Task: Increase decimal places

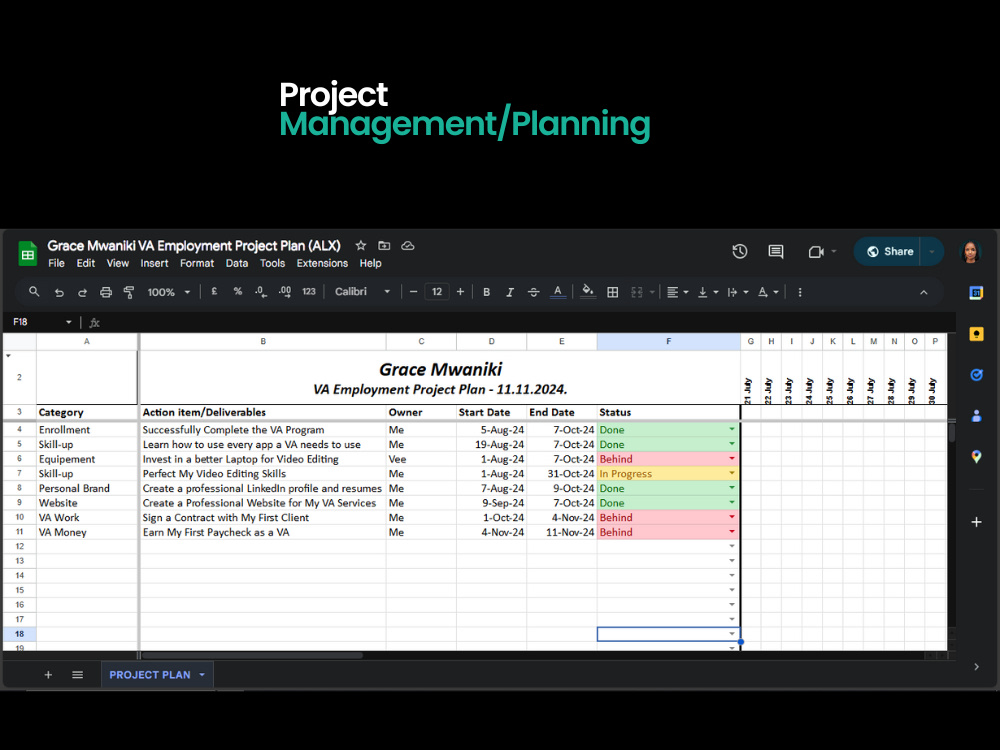Action: tap(284, 291)
